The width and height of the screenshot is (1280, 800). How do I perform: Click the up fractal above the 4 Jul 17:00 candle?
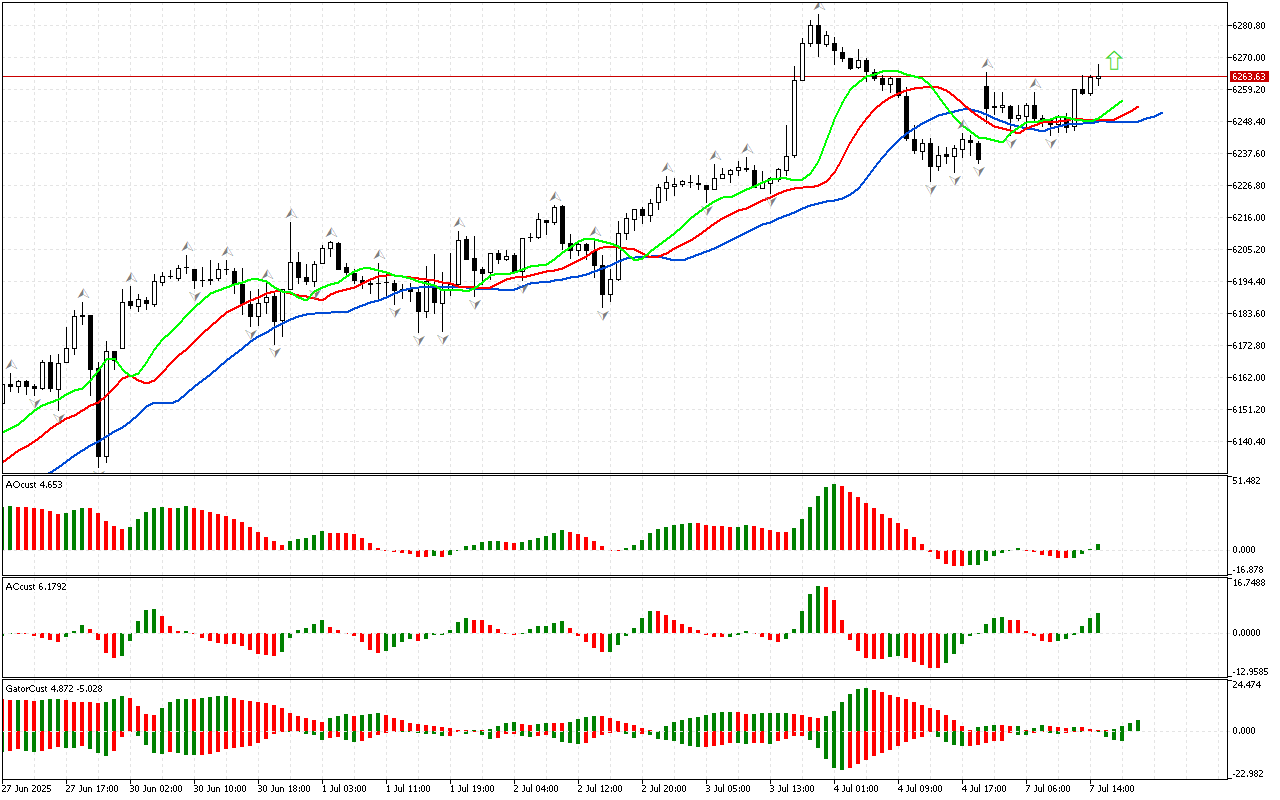click(986, 62)
